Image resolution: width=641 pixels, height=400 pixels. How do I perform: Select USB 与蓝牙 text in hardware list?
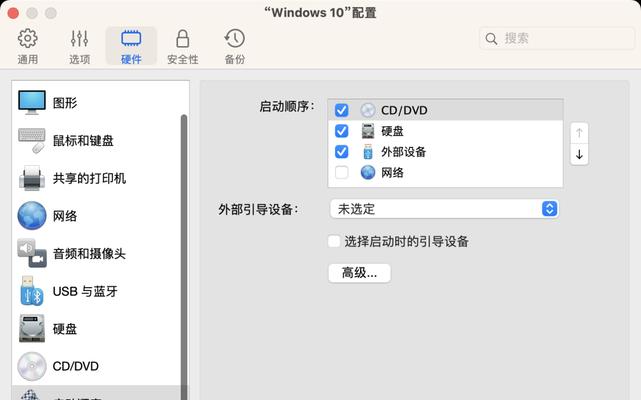coord(85,291)
